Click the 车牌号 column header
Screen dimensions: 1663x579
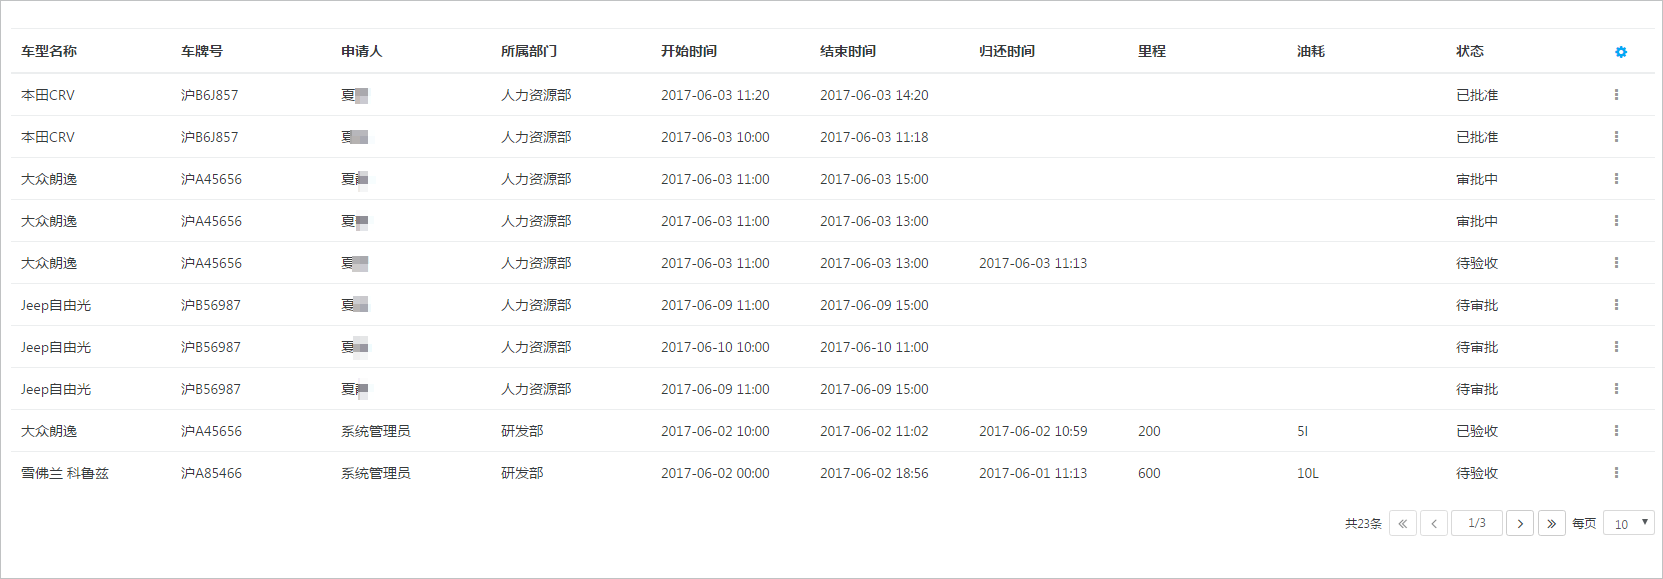click(x=202, y=51)
